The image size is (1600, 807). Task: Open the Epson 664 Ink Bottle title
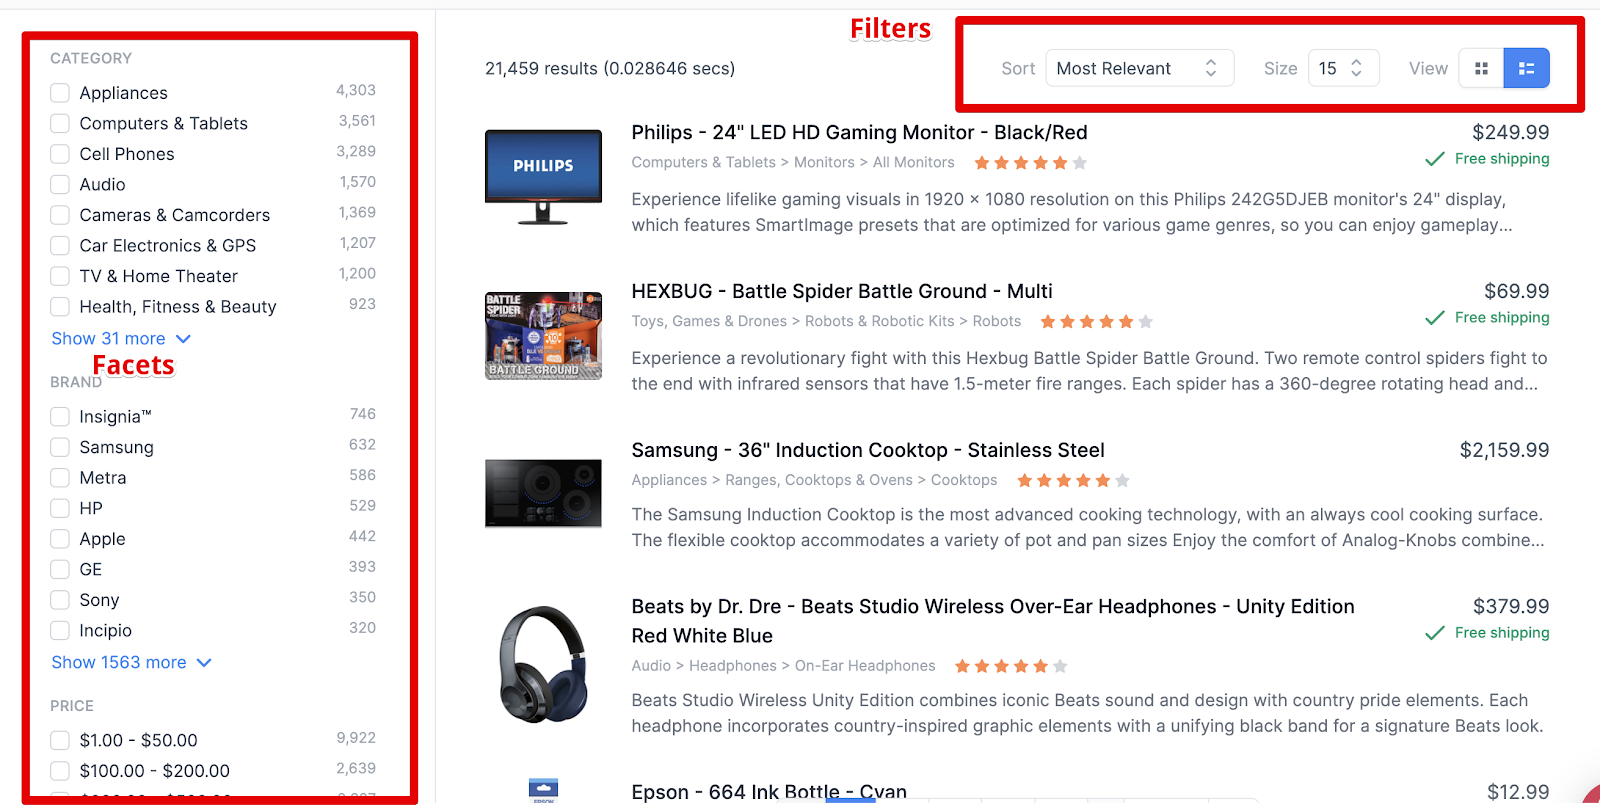click(x=769, y=792)
